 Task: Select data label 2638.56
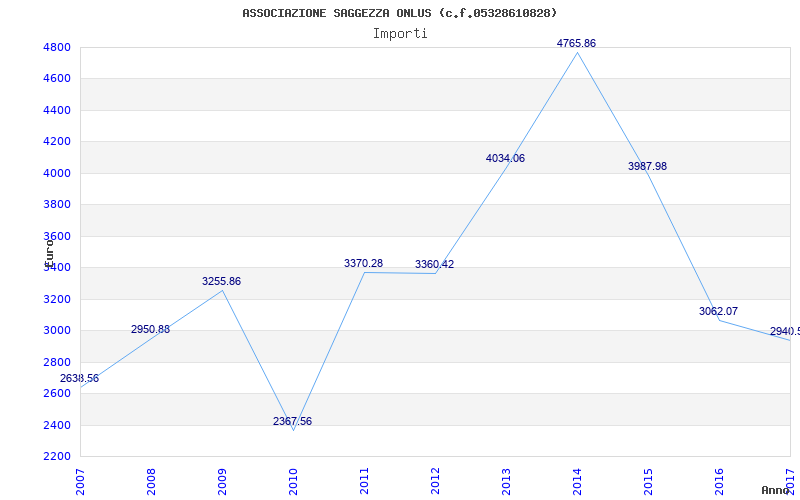[80, 379]
